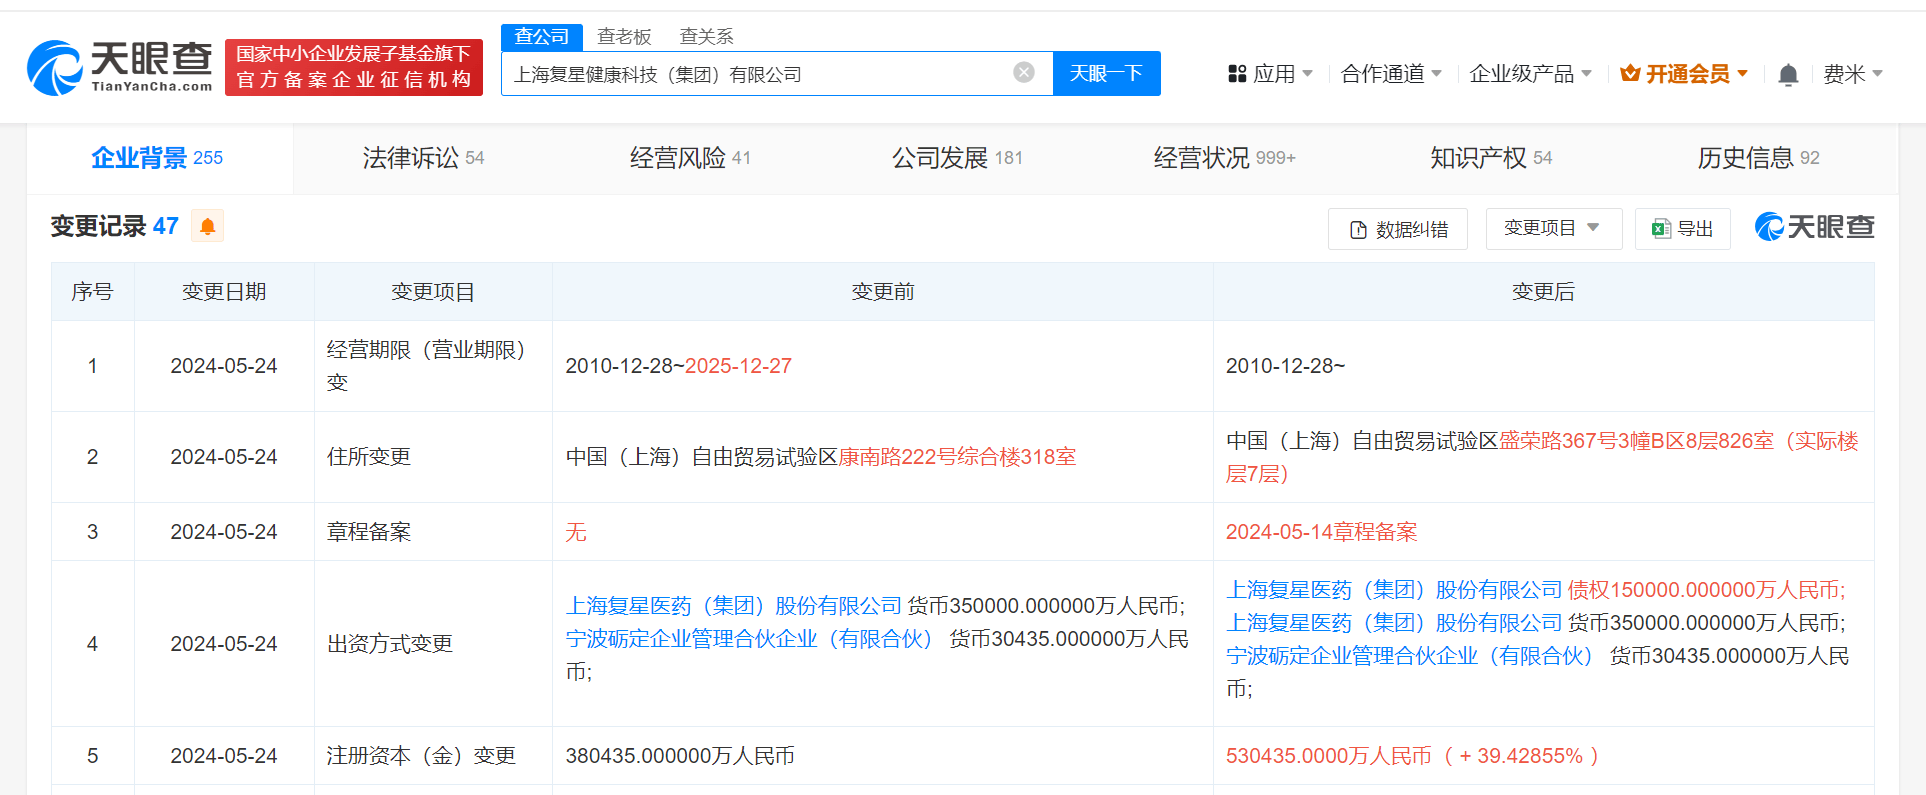Click the data correction document icon
This screenshot has height=795, width=1926.
coord(1358,230)
